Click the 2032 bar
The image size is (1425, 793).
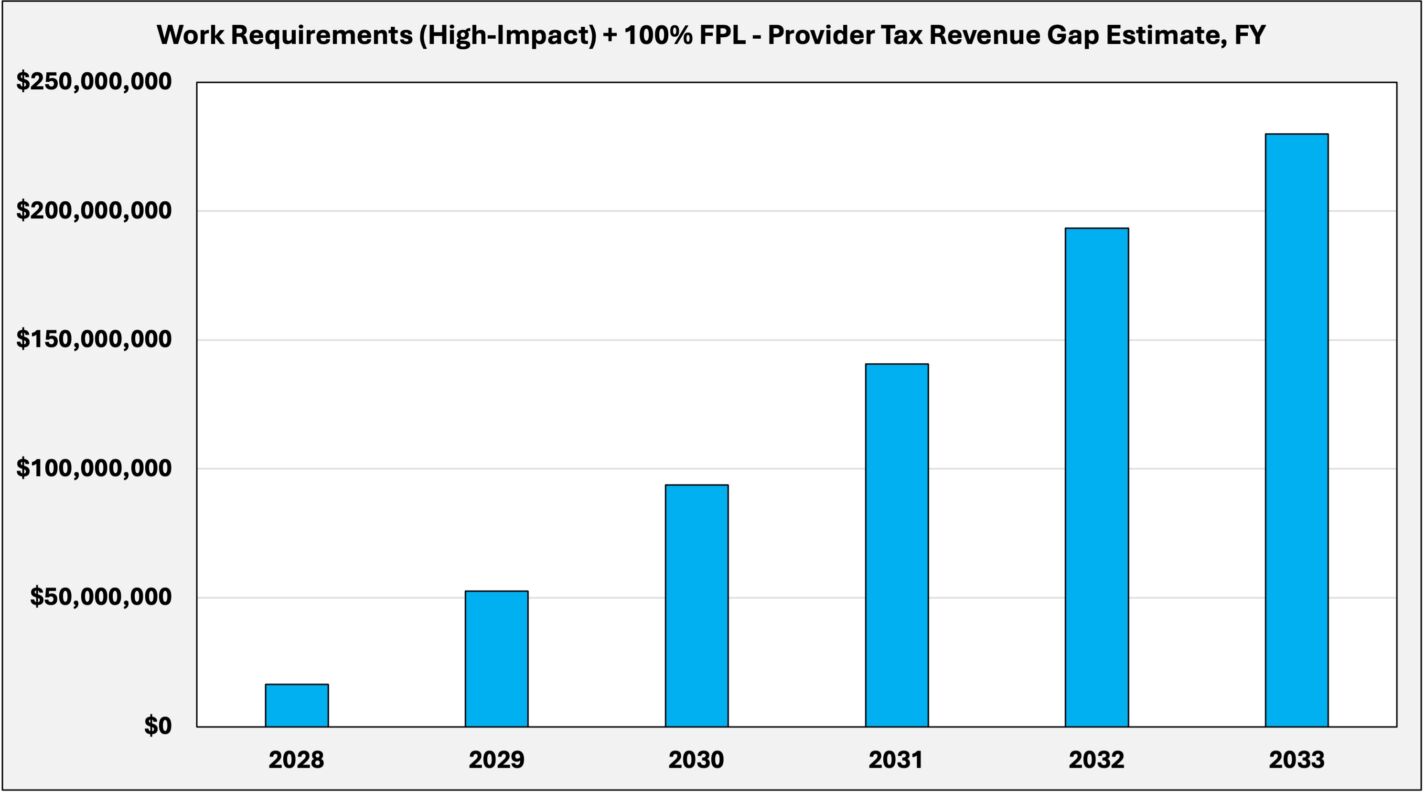[x=1096, y=477]
